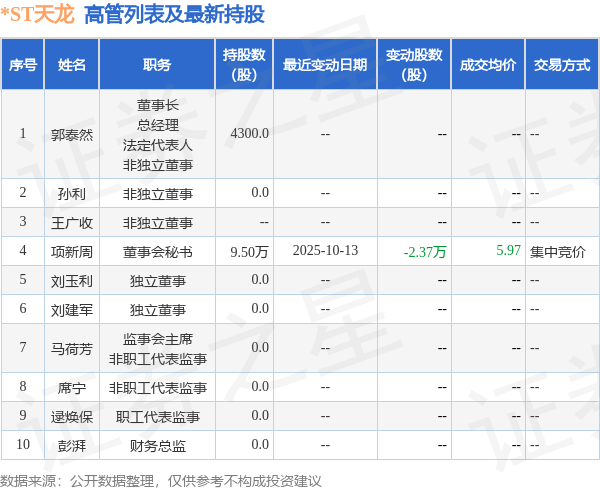Click the date 2025-10-13
The image size is (600, 490).
(325, 250)
